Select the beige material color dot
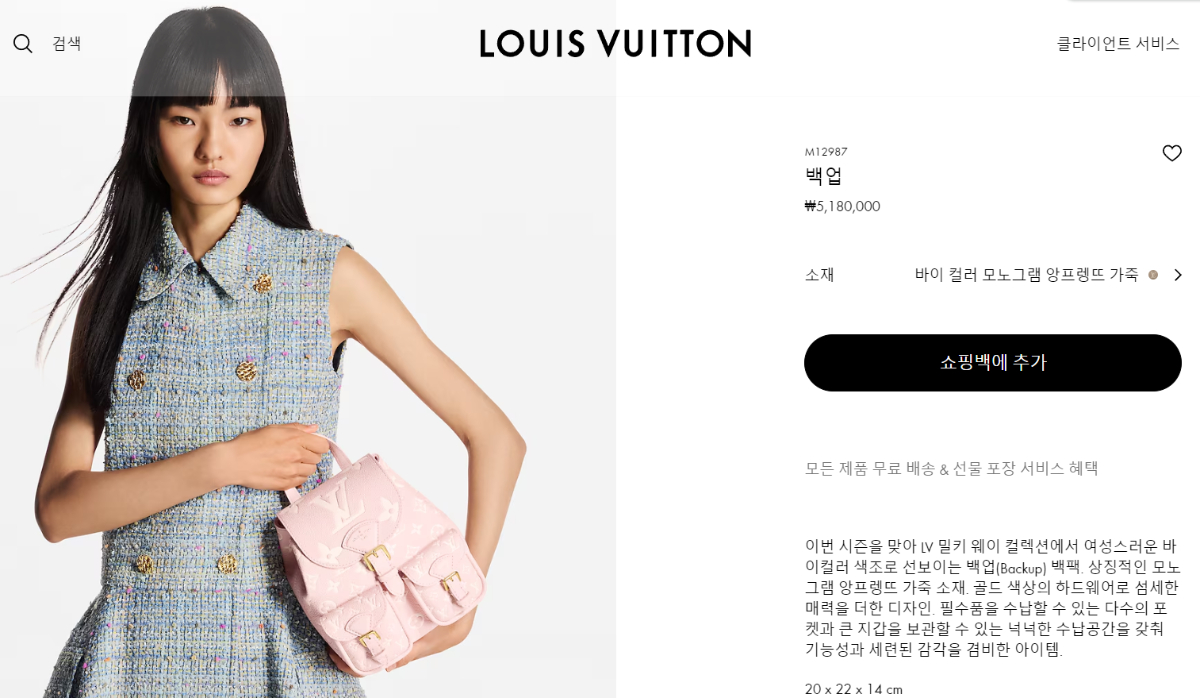1200x698 pixels. [1153, 275]
